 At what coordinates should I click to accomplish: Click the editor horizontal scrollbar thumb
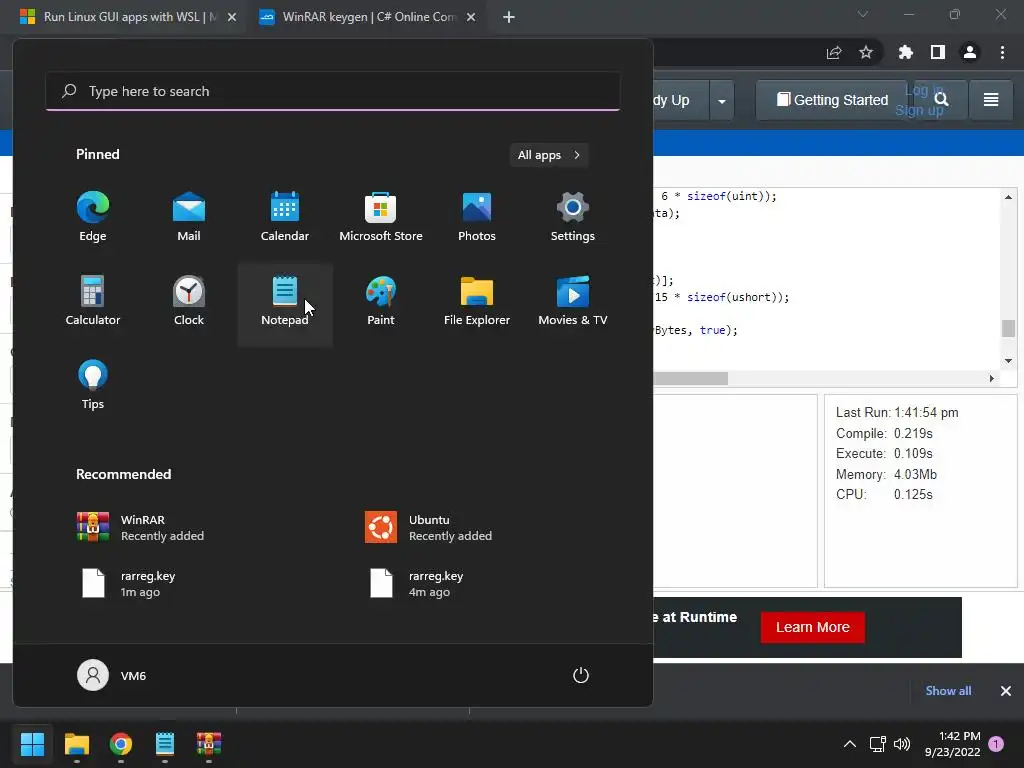(x=690, y=379)
